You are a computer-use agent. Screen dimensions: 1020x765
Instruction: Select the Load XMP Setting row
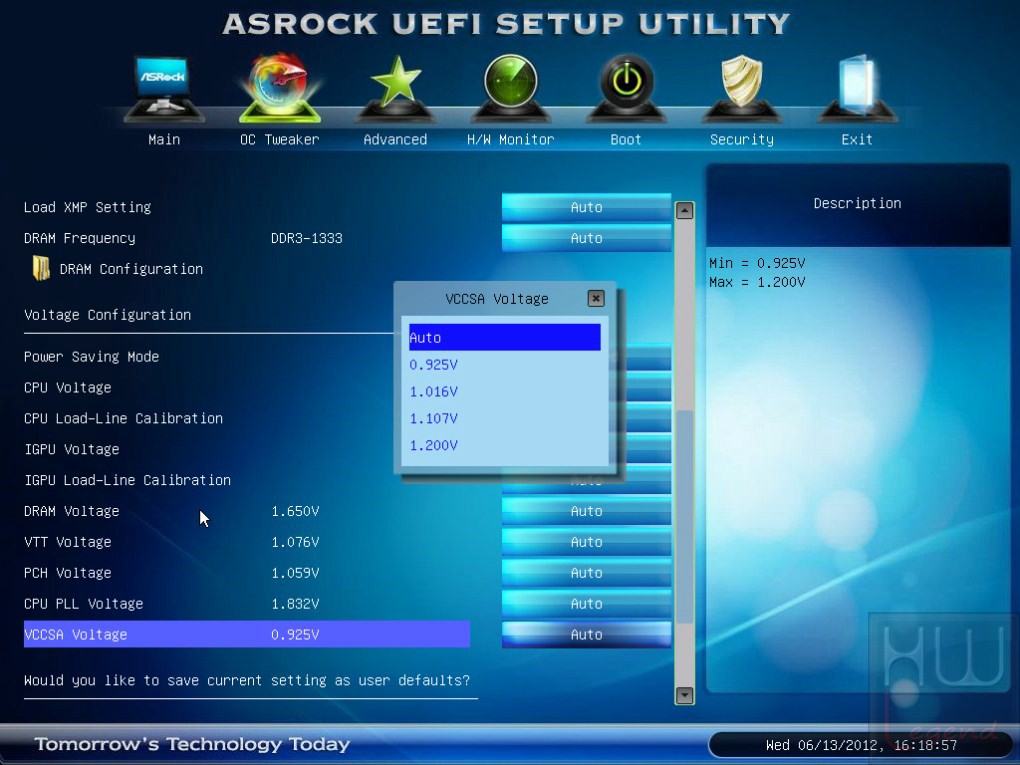click(x=87, y=207)
